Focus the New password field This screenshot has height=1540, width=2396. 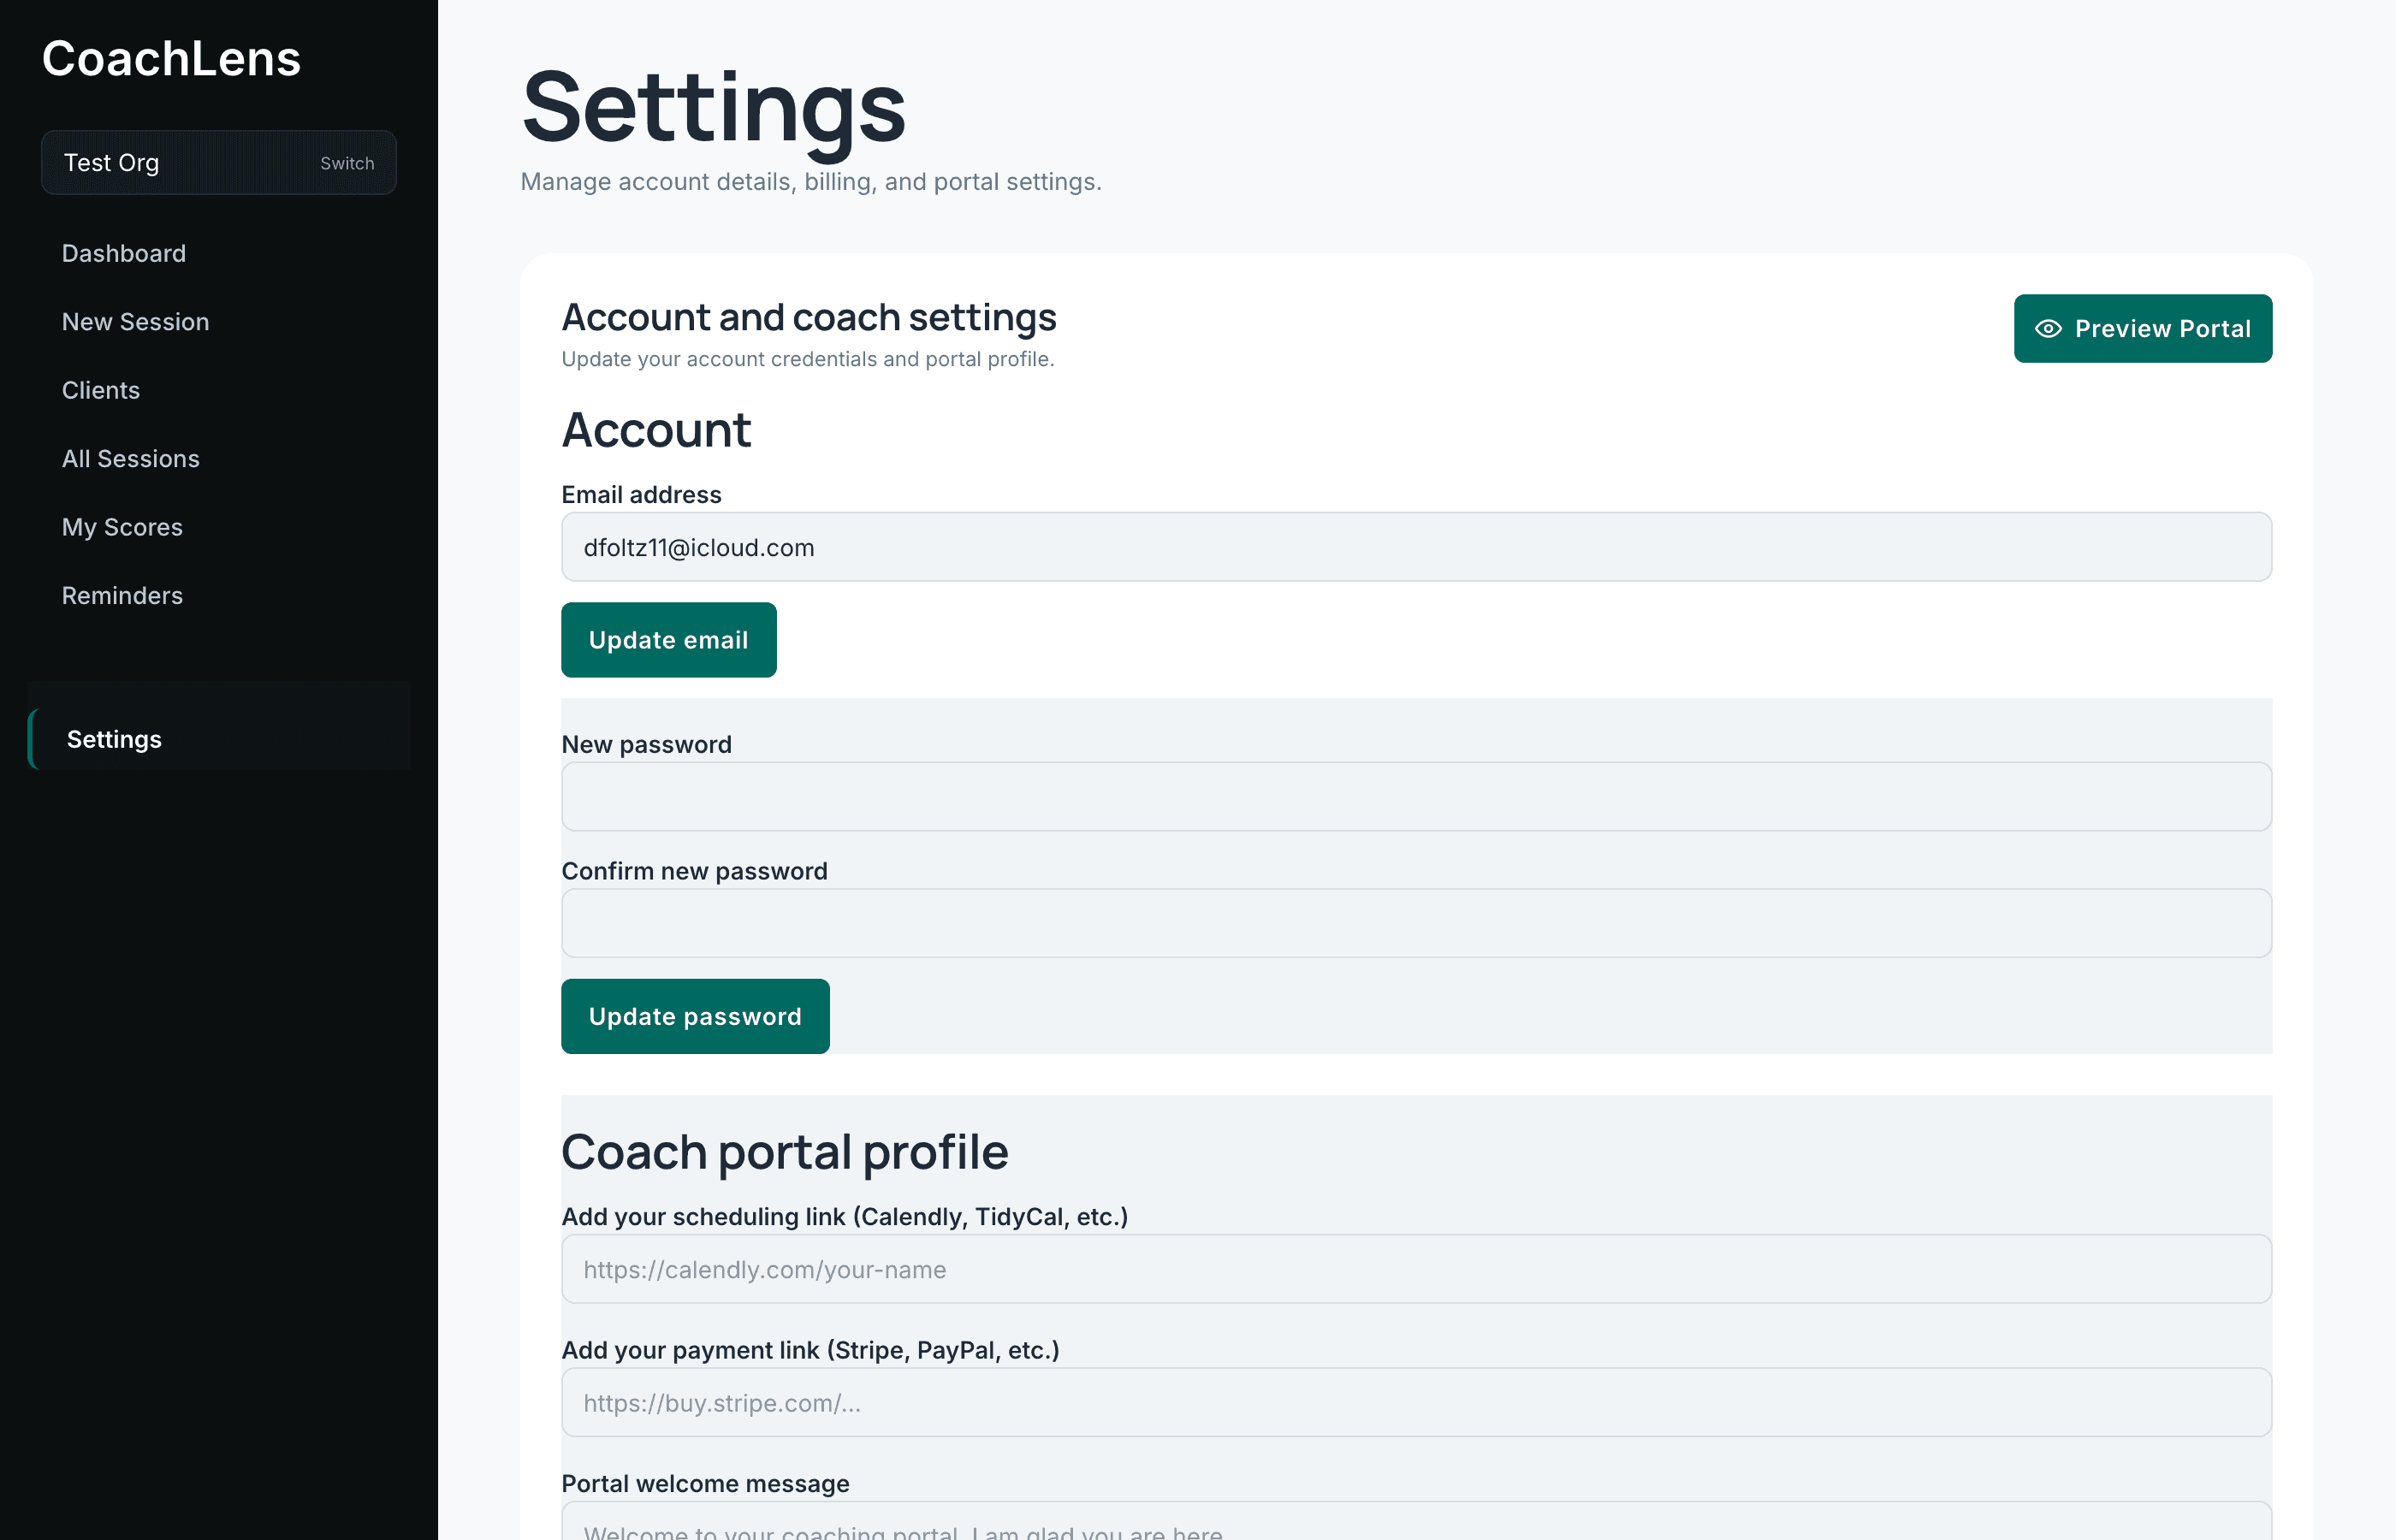(1416, 797)
